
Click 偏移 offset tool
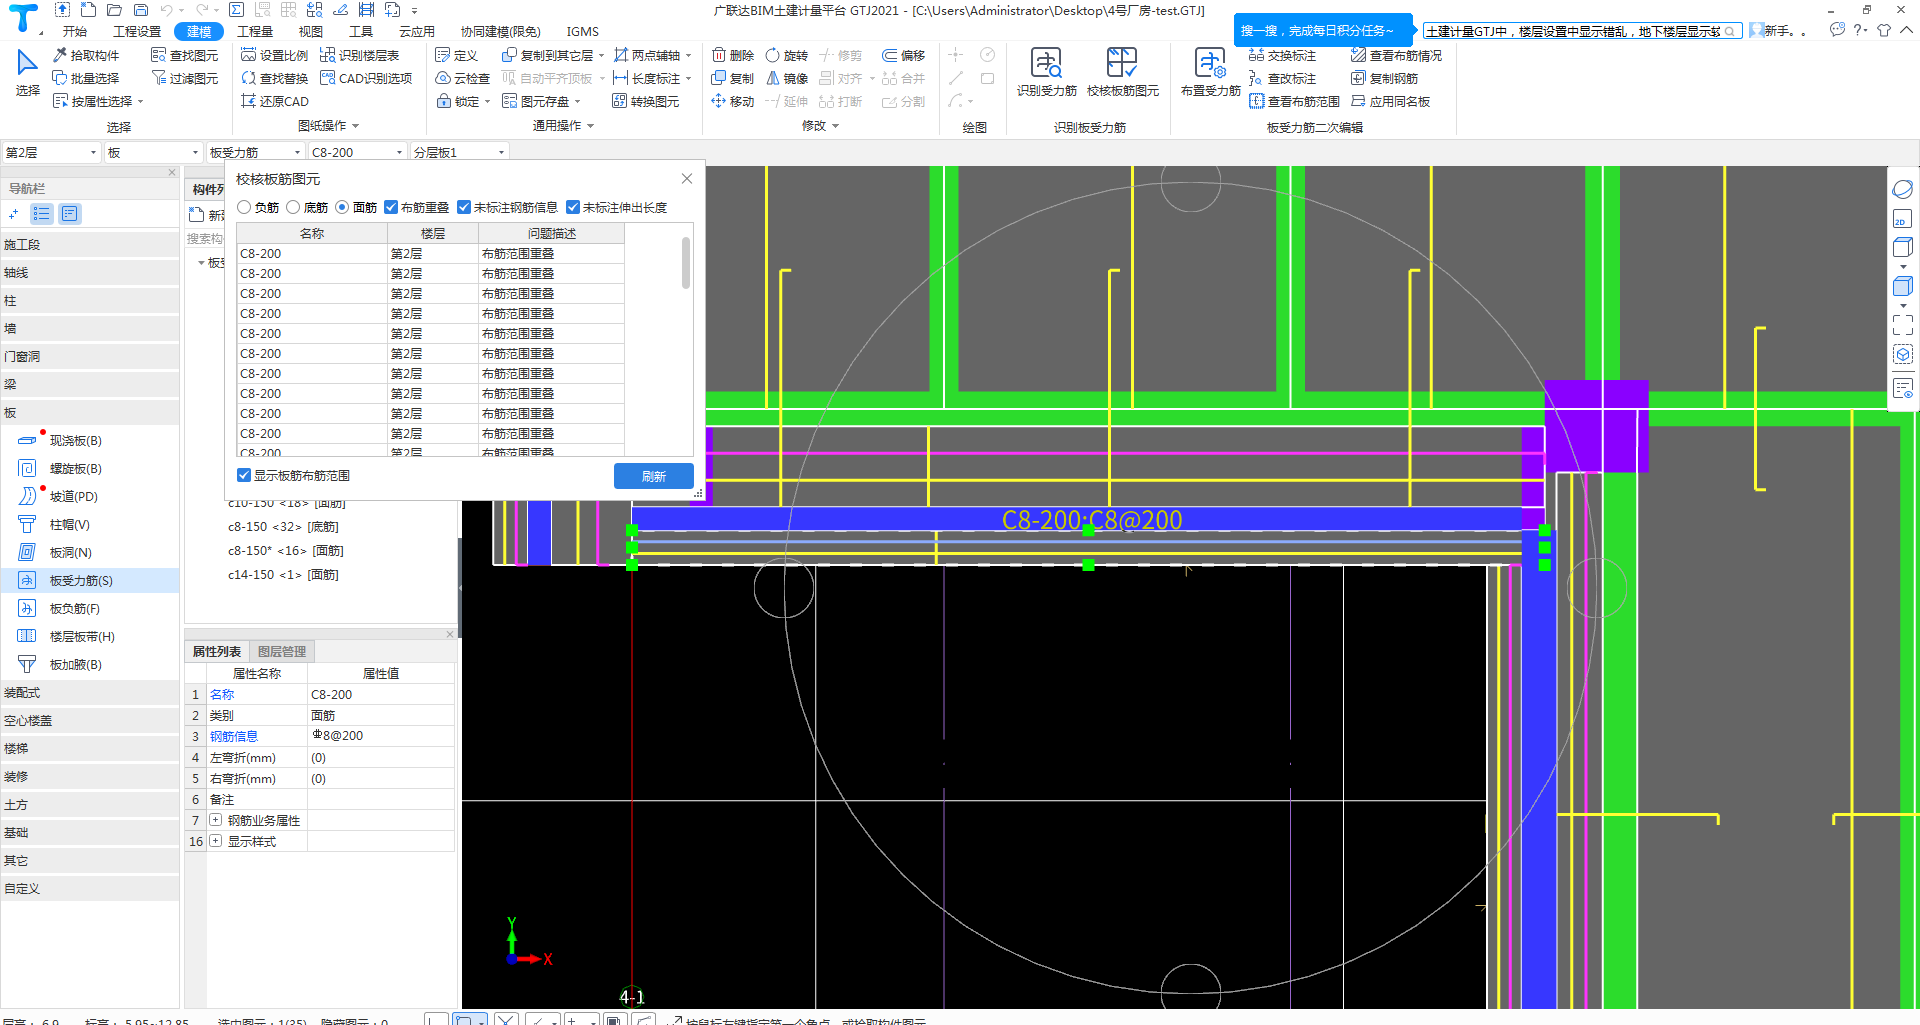pyautogui.click(x=904, y=55)
